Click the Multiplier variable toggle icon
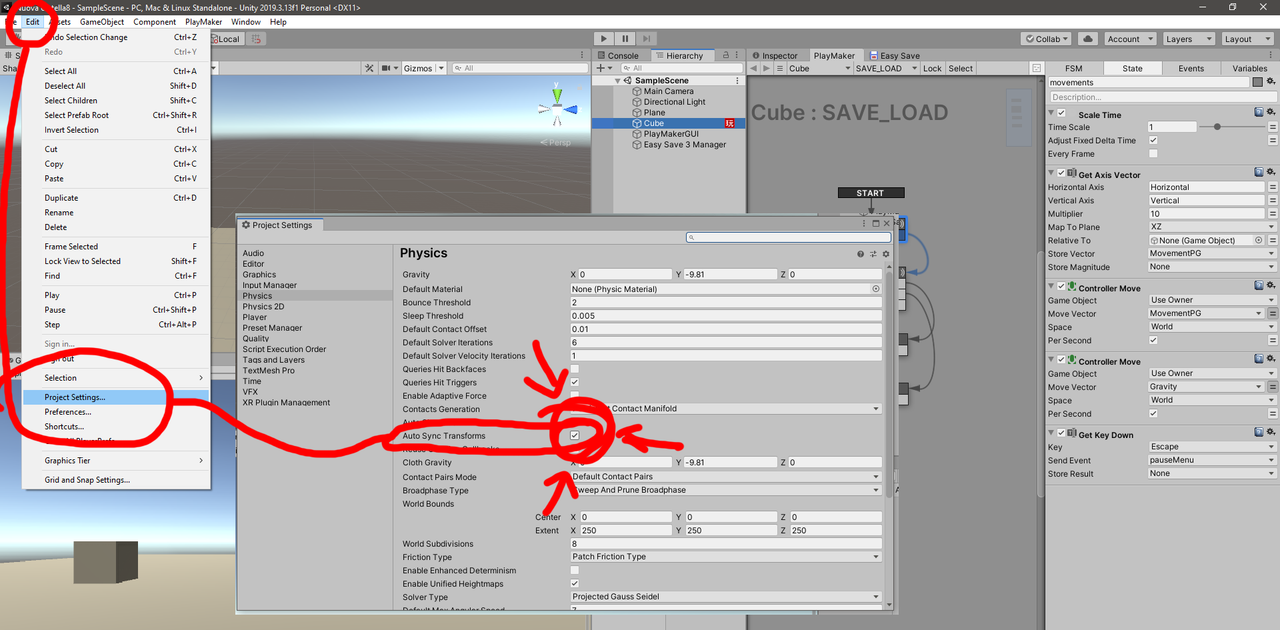 click(x=1272, y=214)
